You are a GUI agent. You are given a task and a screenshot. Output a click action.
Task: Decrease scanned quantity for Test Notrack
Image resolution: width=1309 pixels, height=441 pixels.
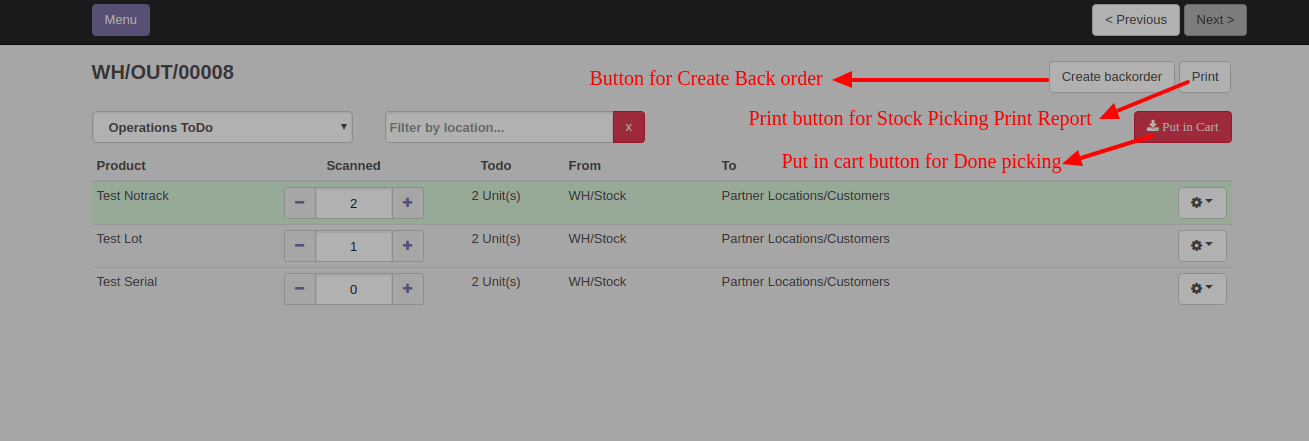[x=300, y=203]
